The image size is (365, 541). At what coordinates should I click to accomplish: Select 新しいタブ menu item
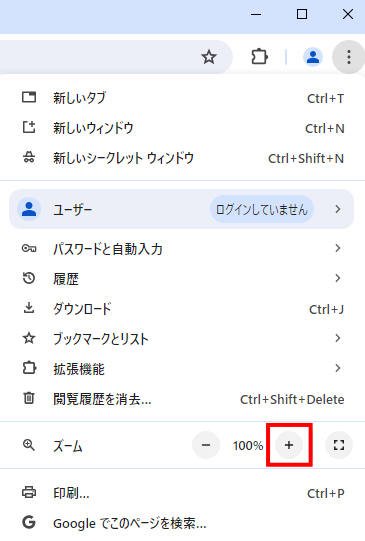[x=182, y=98]
